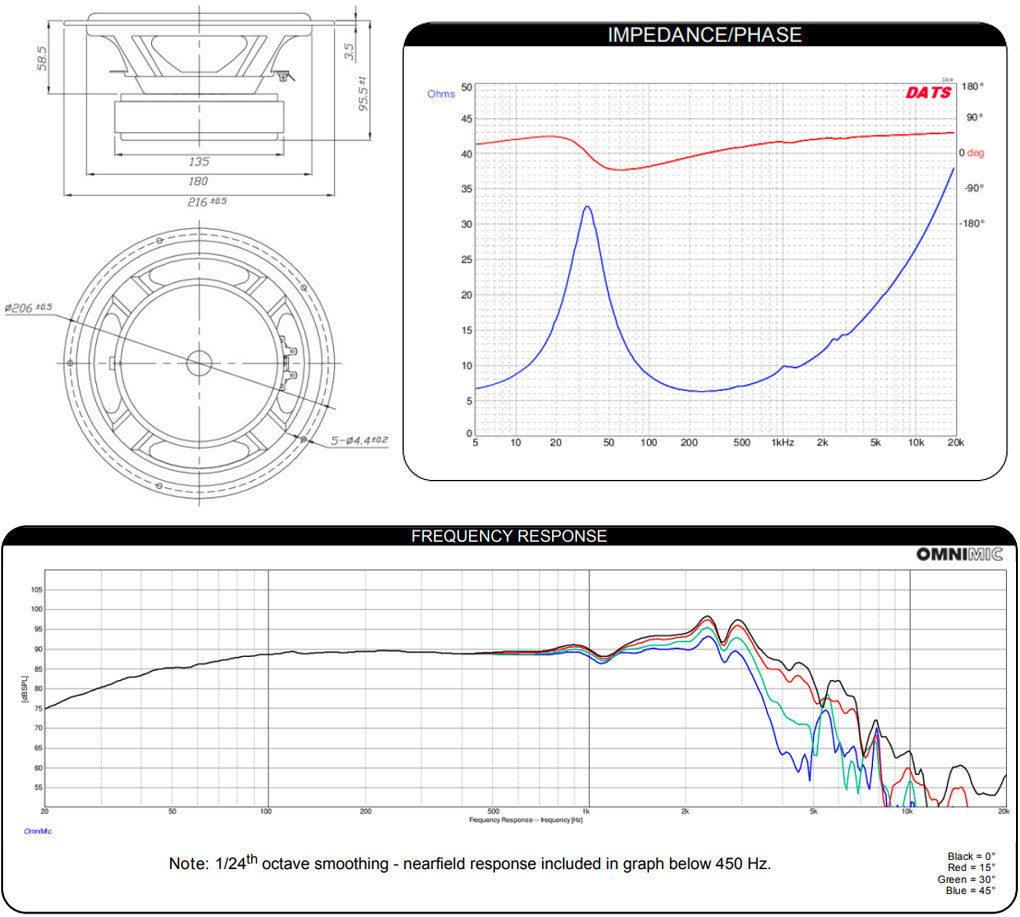1020x917 pixels.
Task: Click the 1/24th octave smoothing note
Action: point(470,863)
